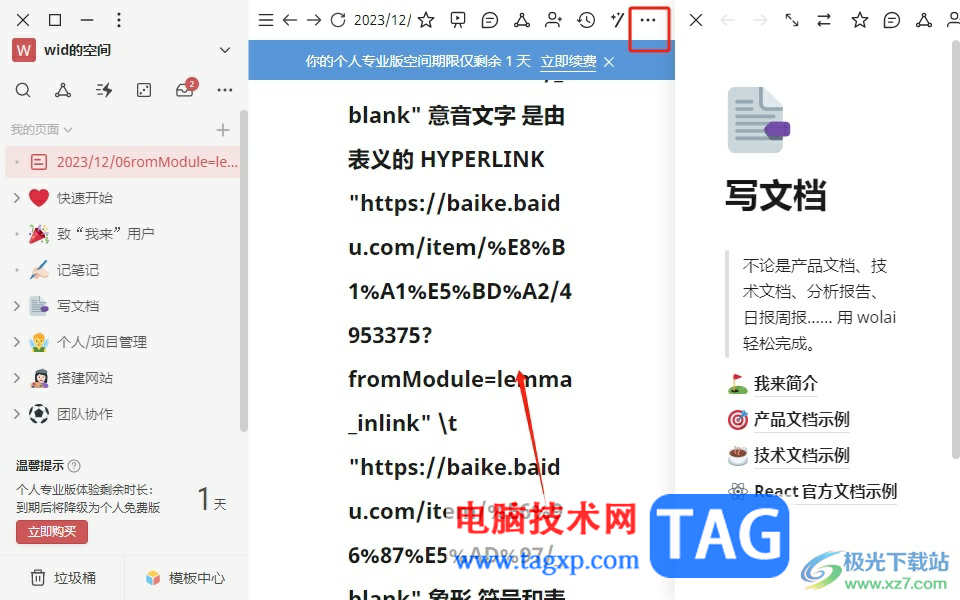Viewport: 960px width, 600px height.
Task: Open the quick actions lightning list icon
Action: point(104,91)
